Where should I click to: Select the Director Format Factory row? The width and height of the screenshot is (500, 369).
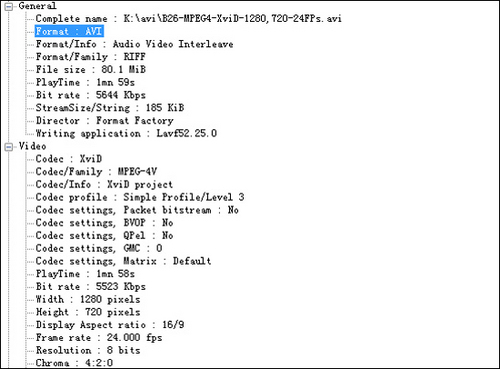(x=105, y=121)
